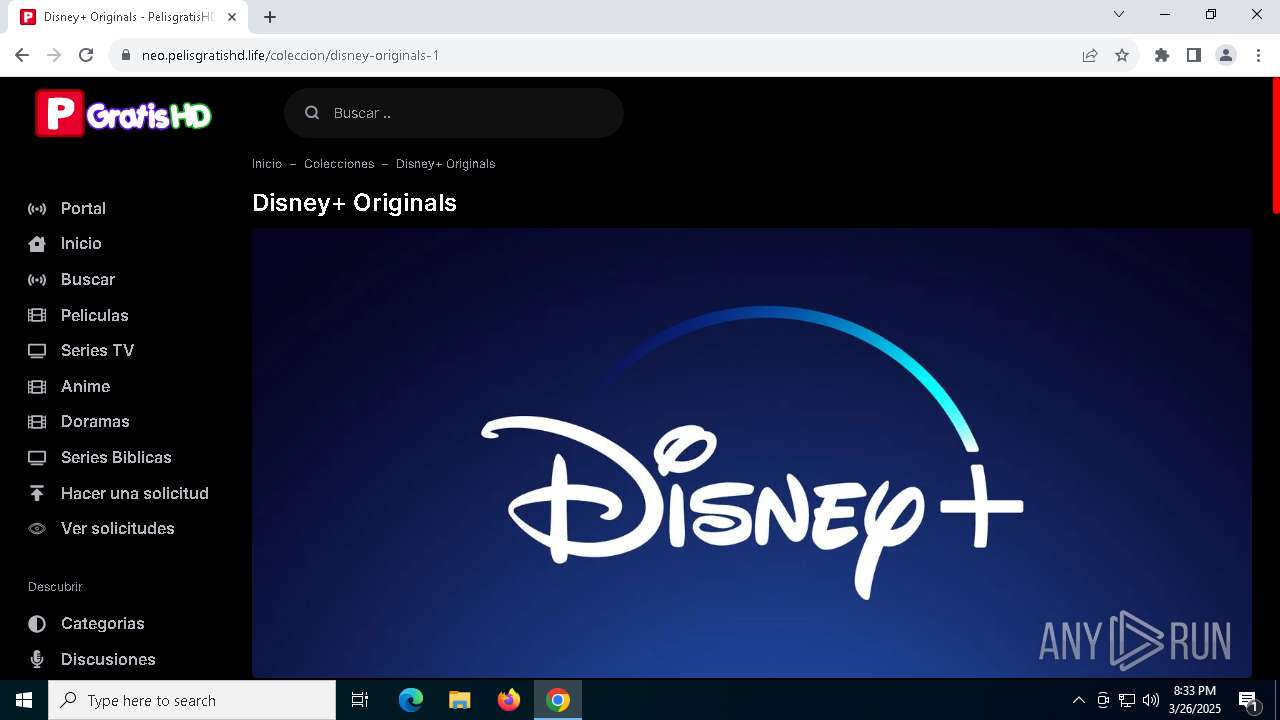
Task: Click the magnifier icon in search bar
Action: click(x=312, y=113)
